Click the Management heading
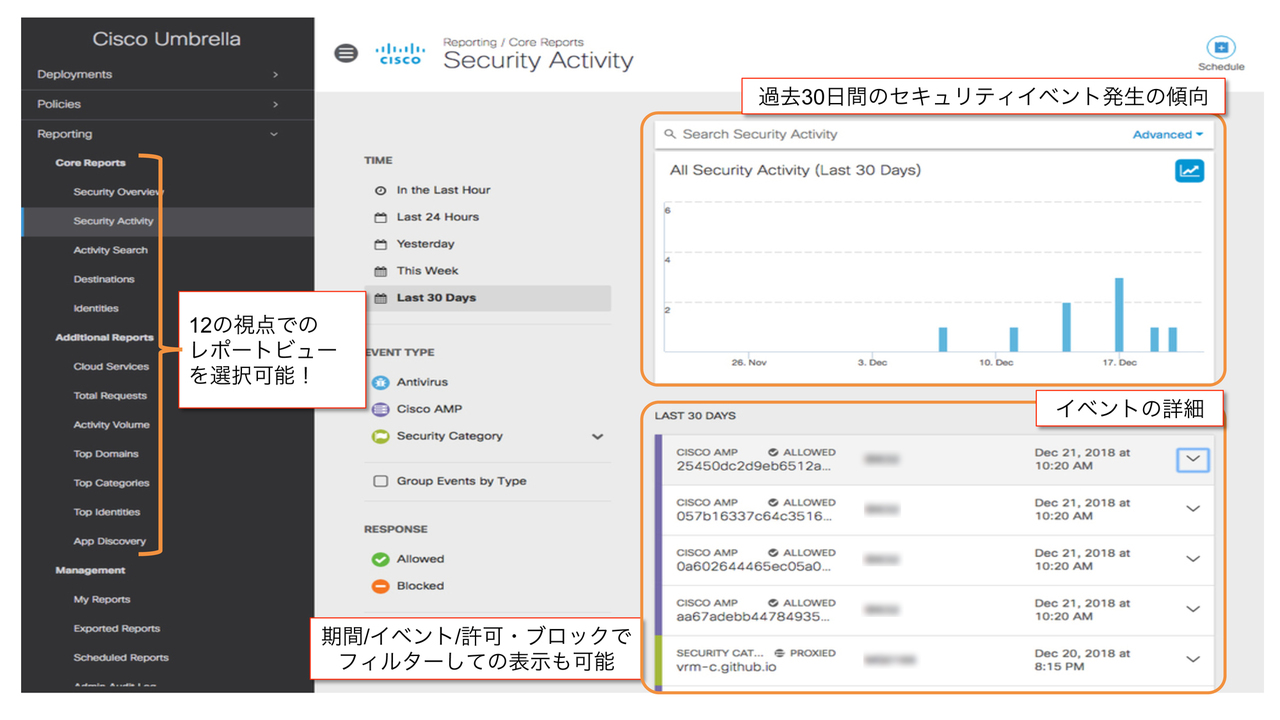This screenshot has height=720, width=1280. (x=90, y=570)
